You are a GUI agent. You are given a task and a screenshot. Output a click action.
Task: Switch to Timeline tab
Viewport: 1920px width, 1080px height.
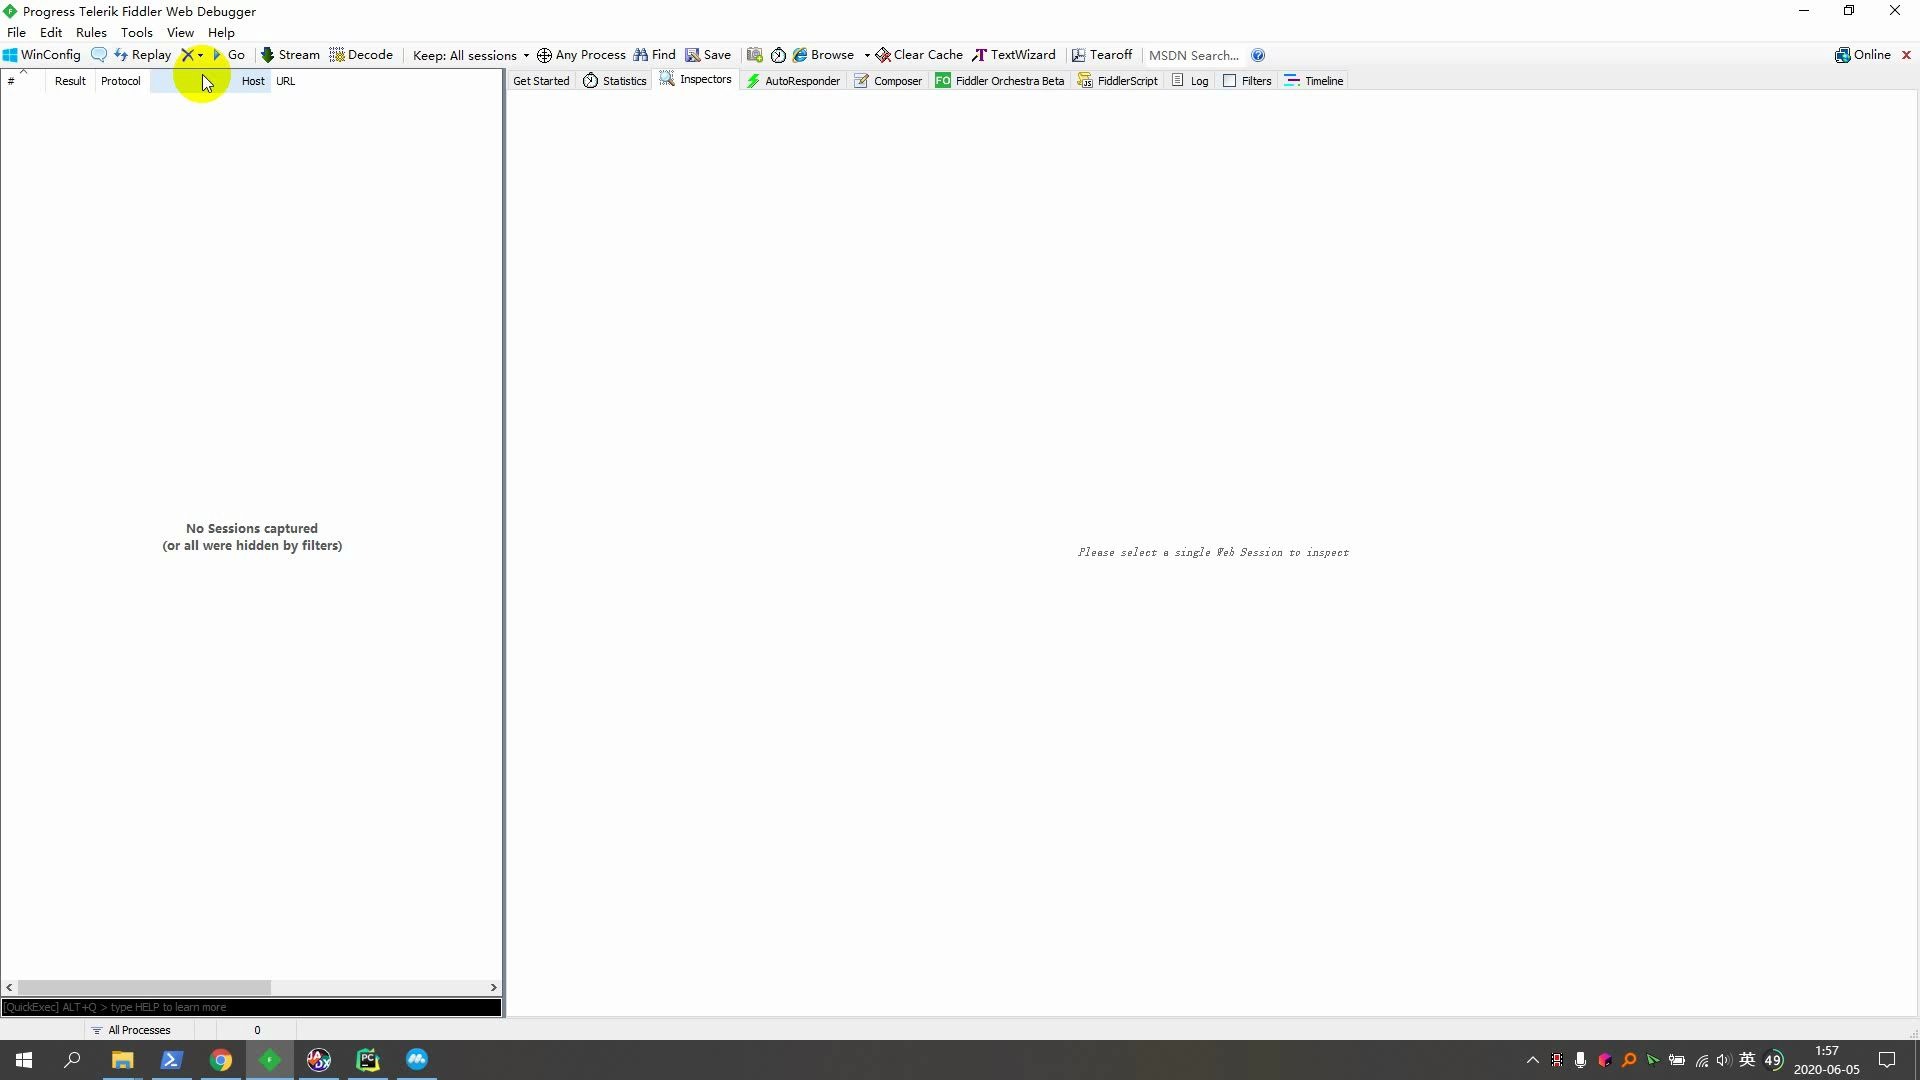click(x=1314, y=81)
